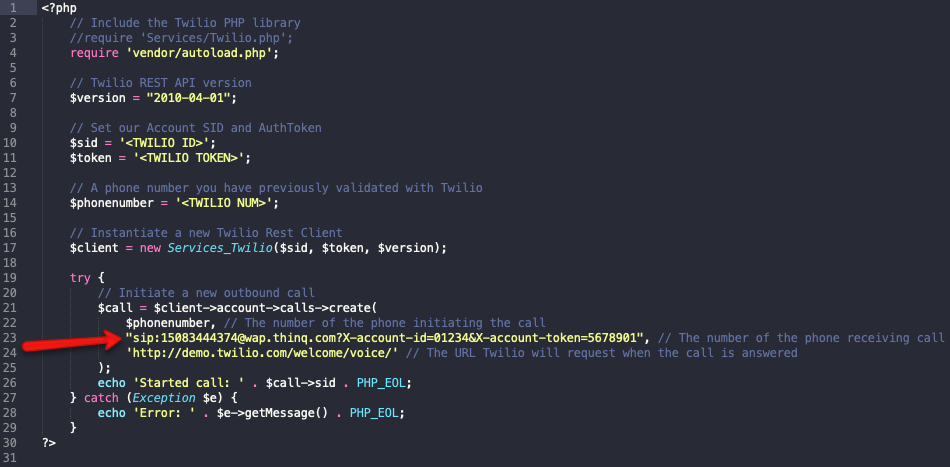The image size is (950, 467).
Task: Click the PHP_EOL constant on line 28
Action: pyautogui.click(x=373, y=413)
